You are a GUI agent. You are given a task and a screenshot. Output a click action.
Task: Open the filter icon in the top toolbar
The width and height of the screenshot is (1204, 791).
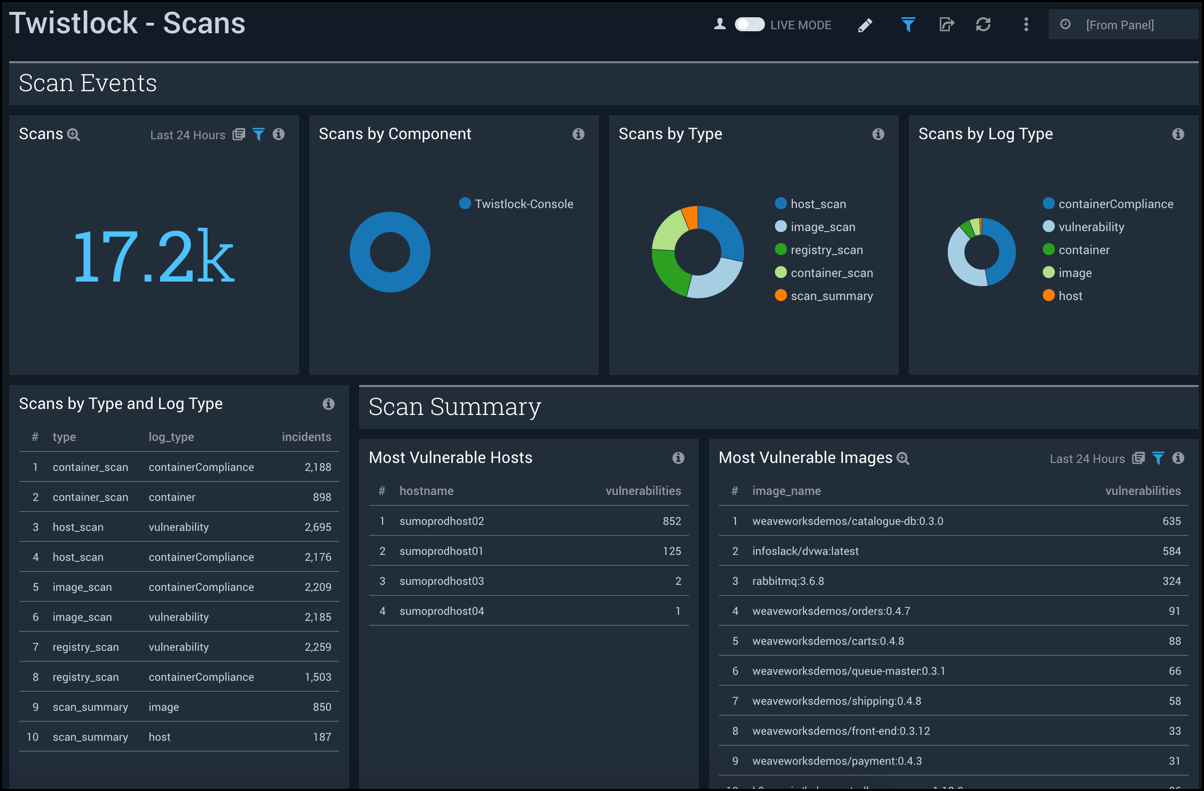(908, 24)
